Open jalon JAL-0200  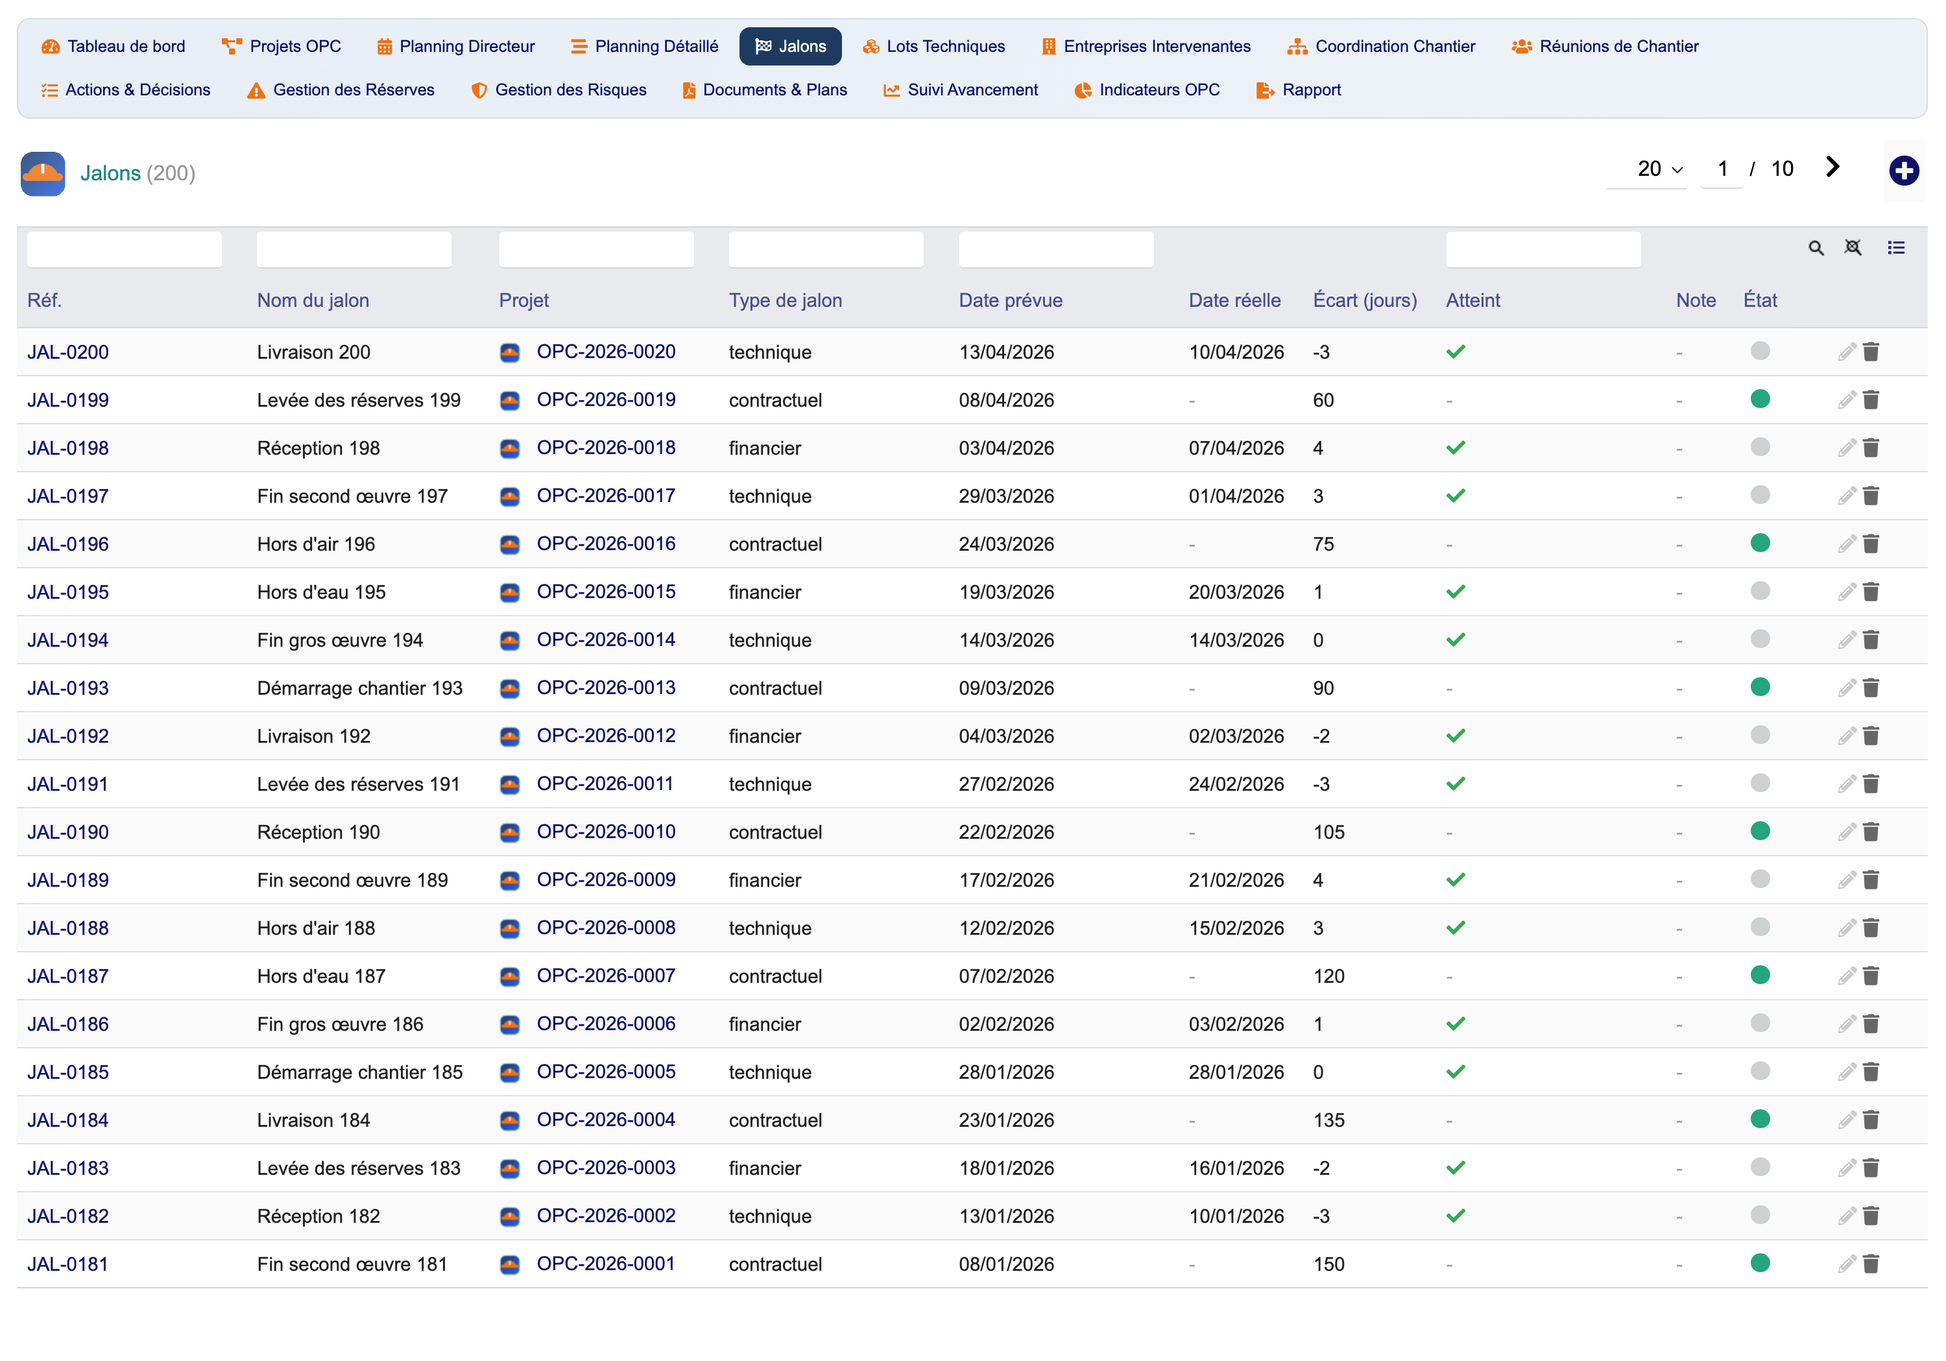[68, 352]
